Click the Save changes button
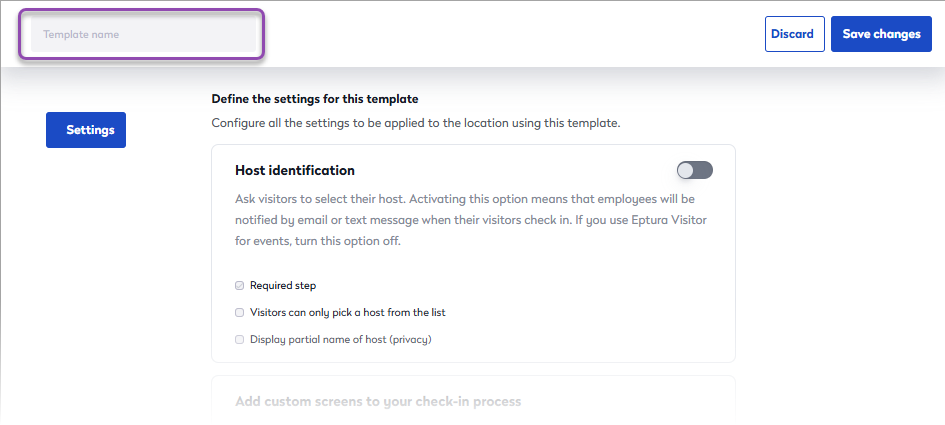 pos(881,34)
